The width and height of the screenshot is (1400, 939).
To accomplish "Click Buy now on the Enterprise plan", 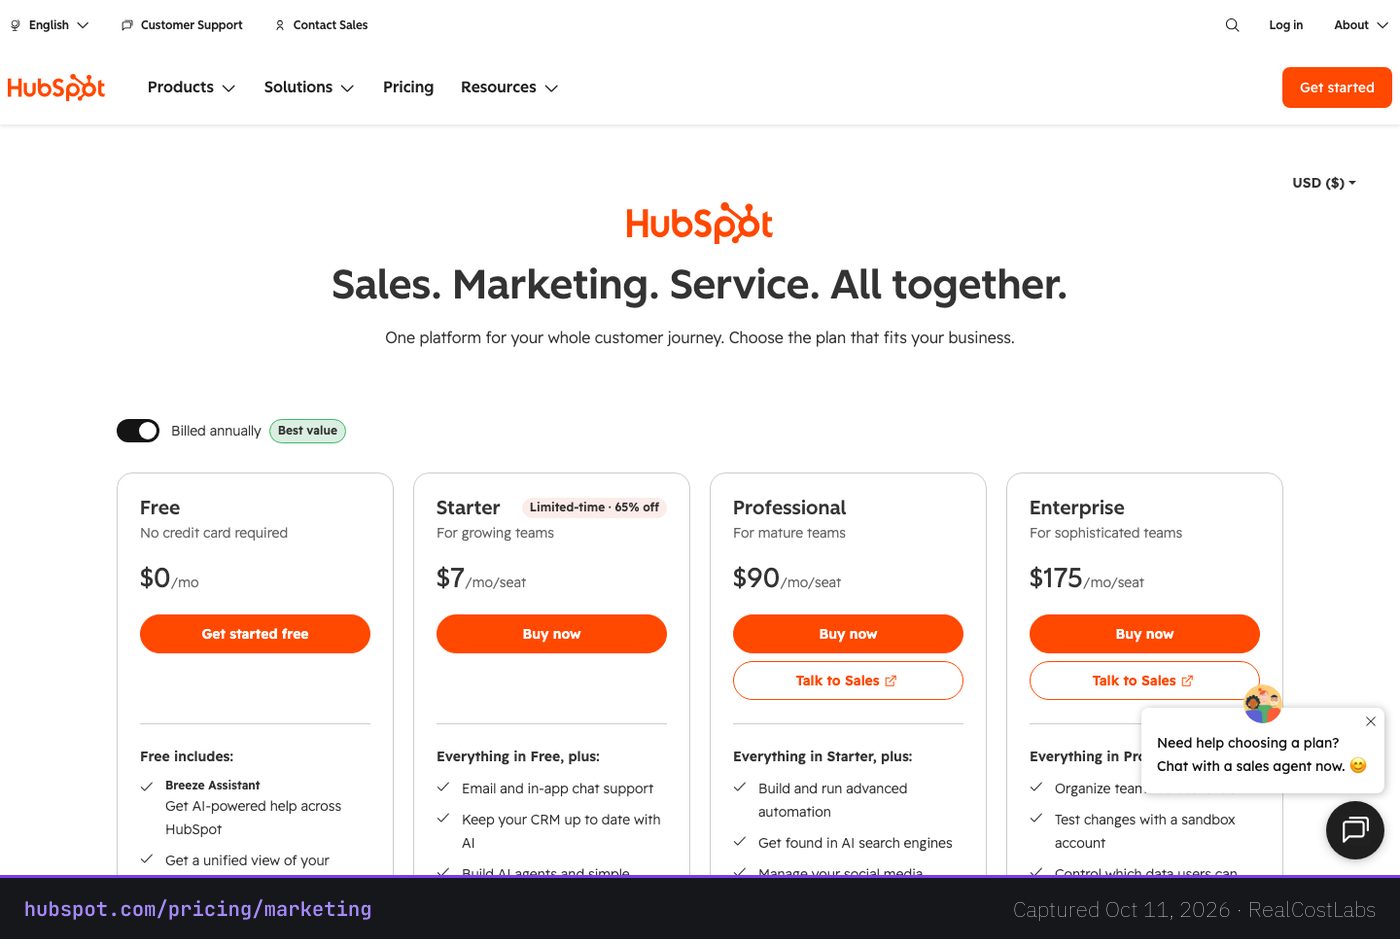I will (1144, 634).
